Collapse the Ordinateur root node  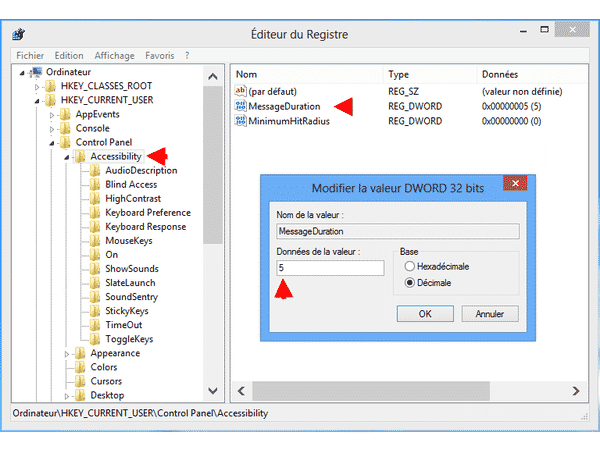pos(22,73)
